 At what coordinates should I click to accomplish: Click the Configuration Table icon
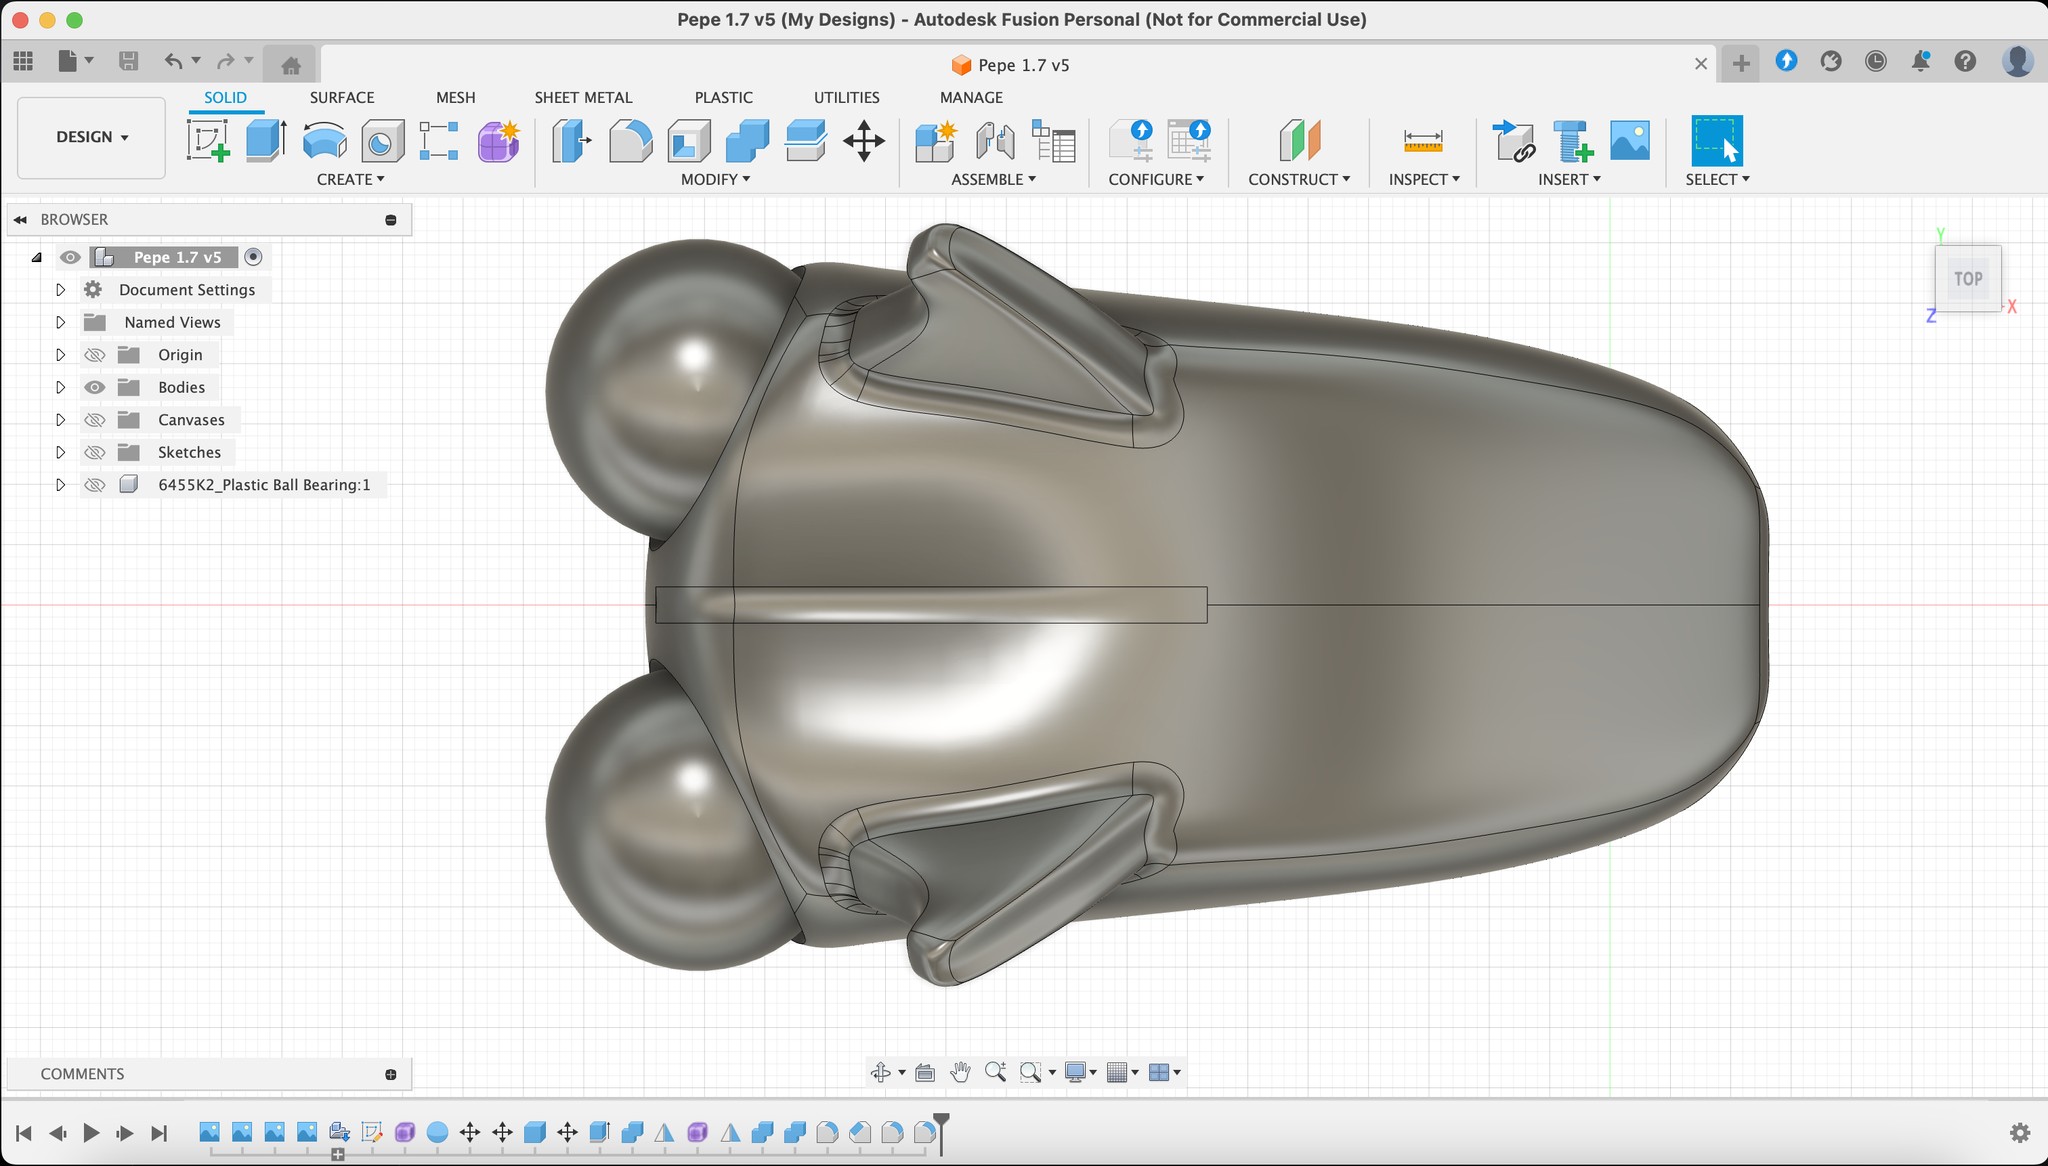point(1190,140)
